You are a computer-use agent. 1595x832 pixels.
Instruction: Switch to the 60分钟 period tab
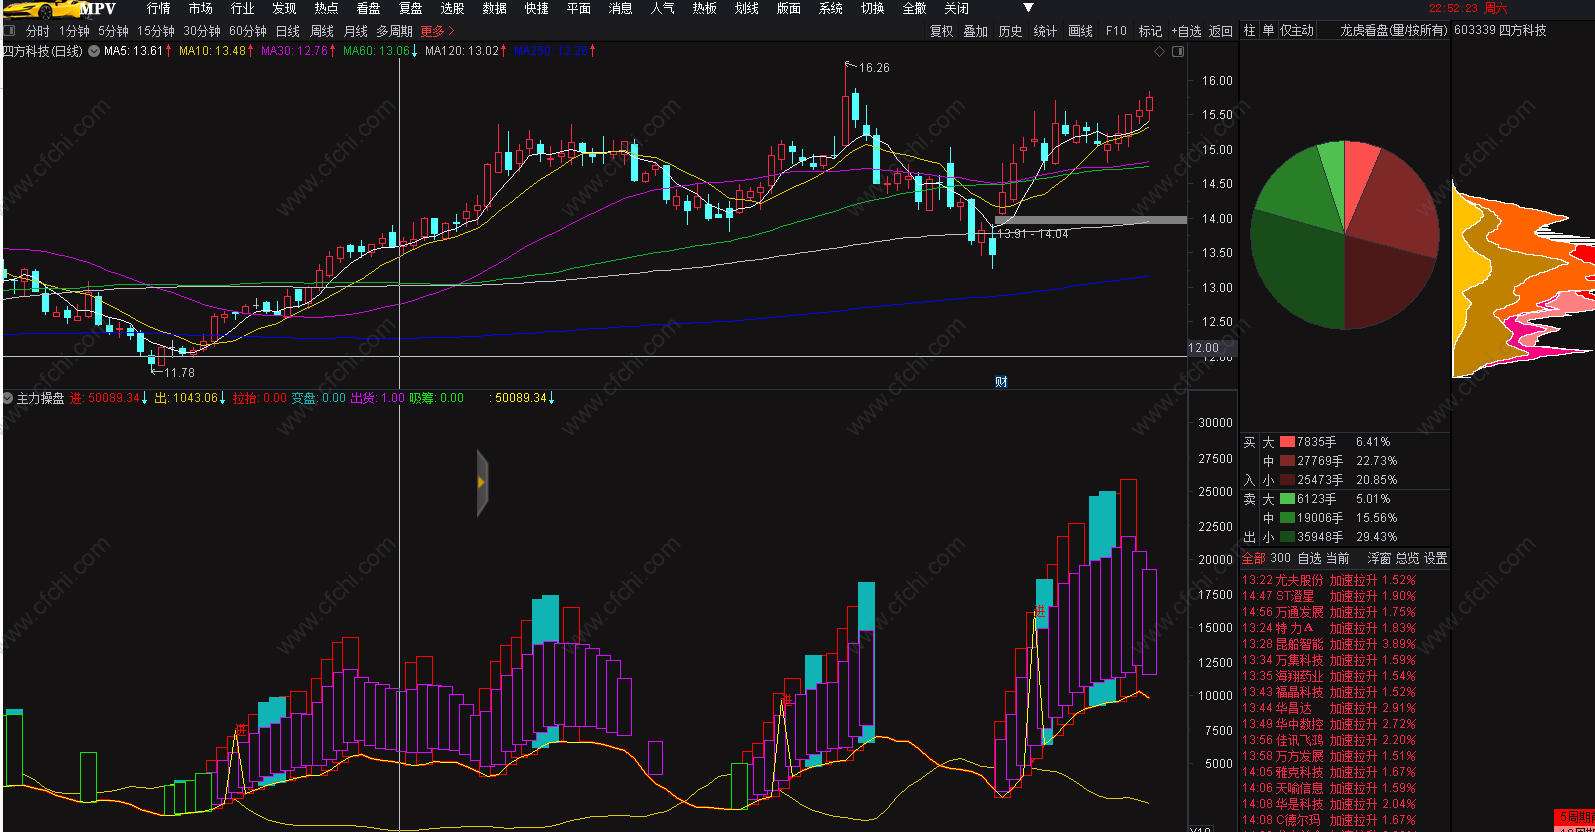tap(248, 31)
